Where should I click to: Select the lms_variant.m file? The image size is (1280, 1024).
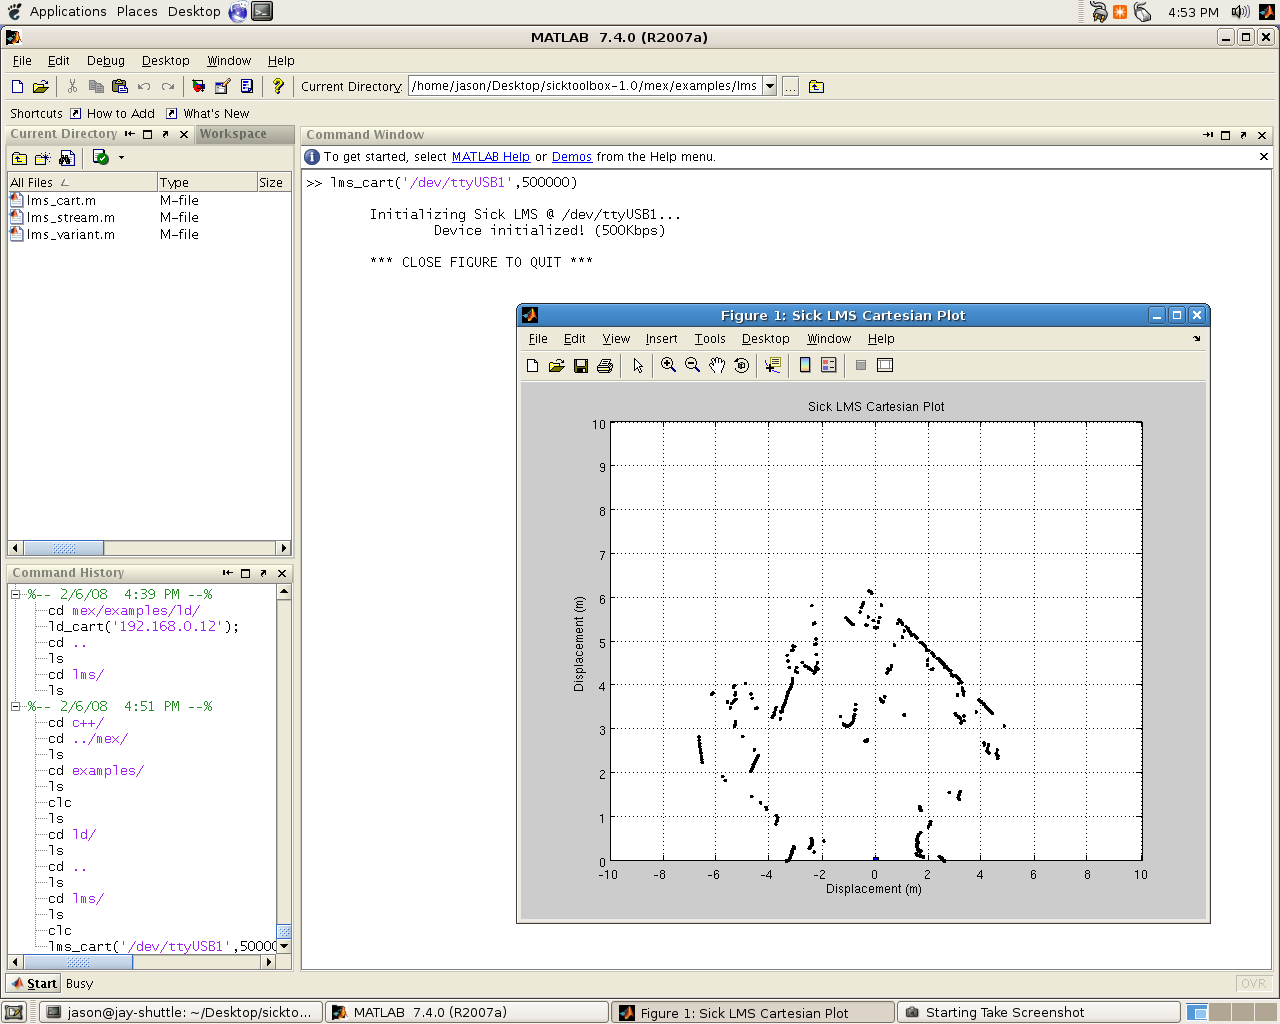coord(70,234)
